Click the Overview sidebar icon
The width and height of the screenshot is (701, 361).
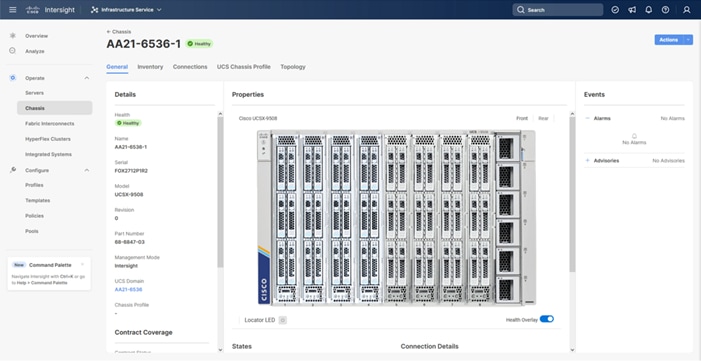(13, 35)
